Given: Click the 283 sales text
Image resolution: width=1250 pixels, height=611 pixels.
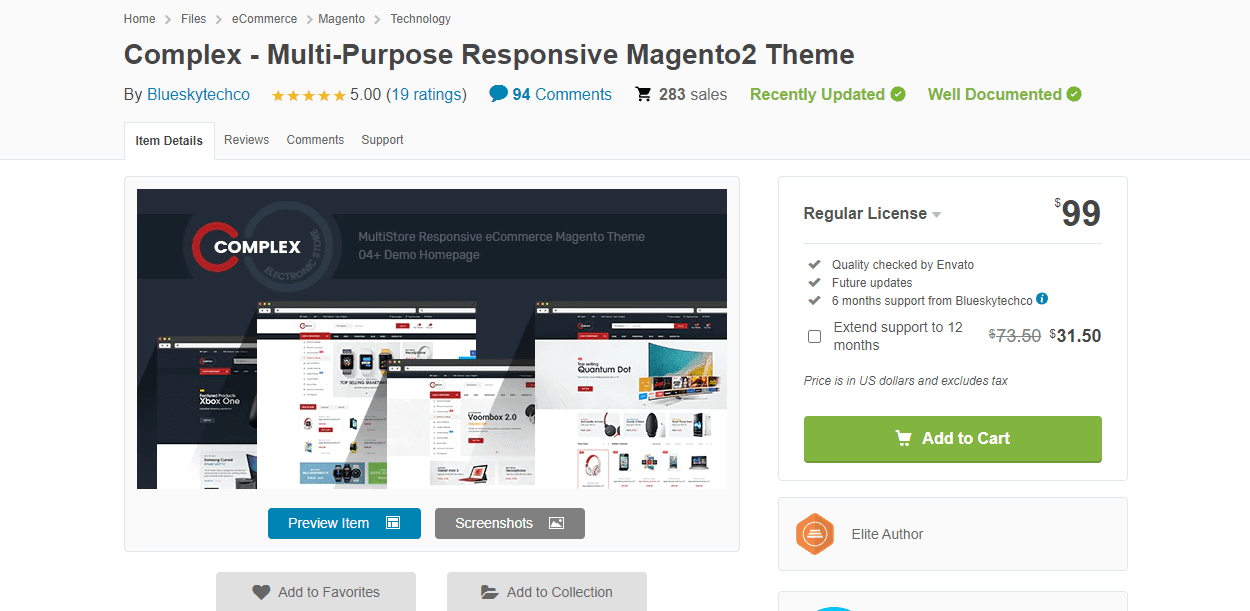Looking at the screenshot, I should pyautogui.click(x=693, y=95).
